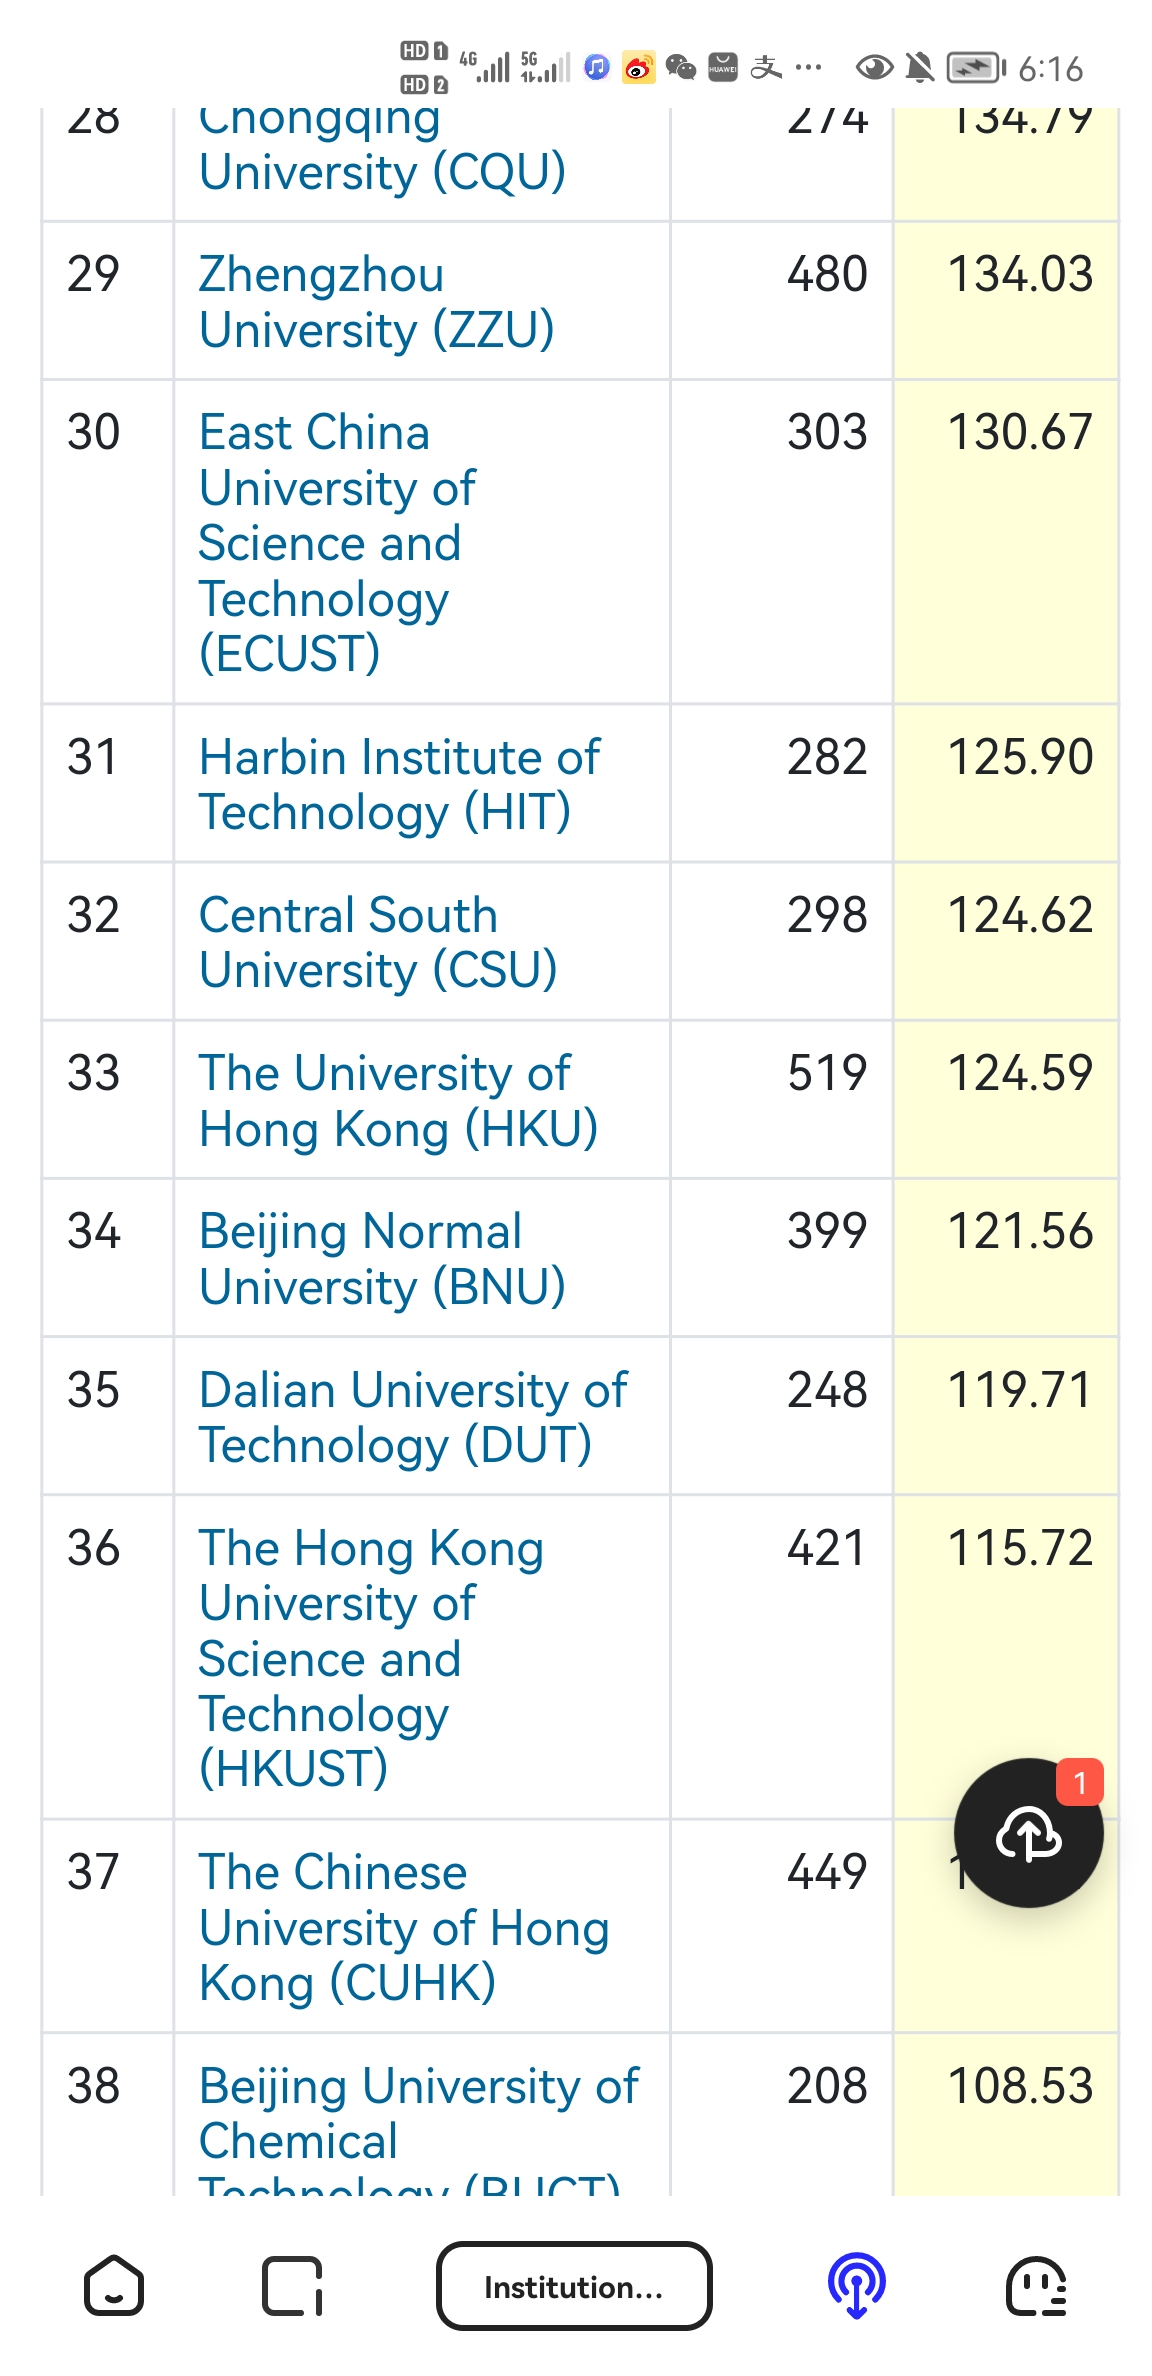Open East China University of Science and Technology link
This screenshot has width=1152, height=2376.
[337, 543]
